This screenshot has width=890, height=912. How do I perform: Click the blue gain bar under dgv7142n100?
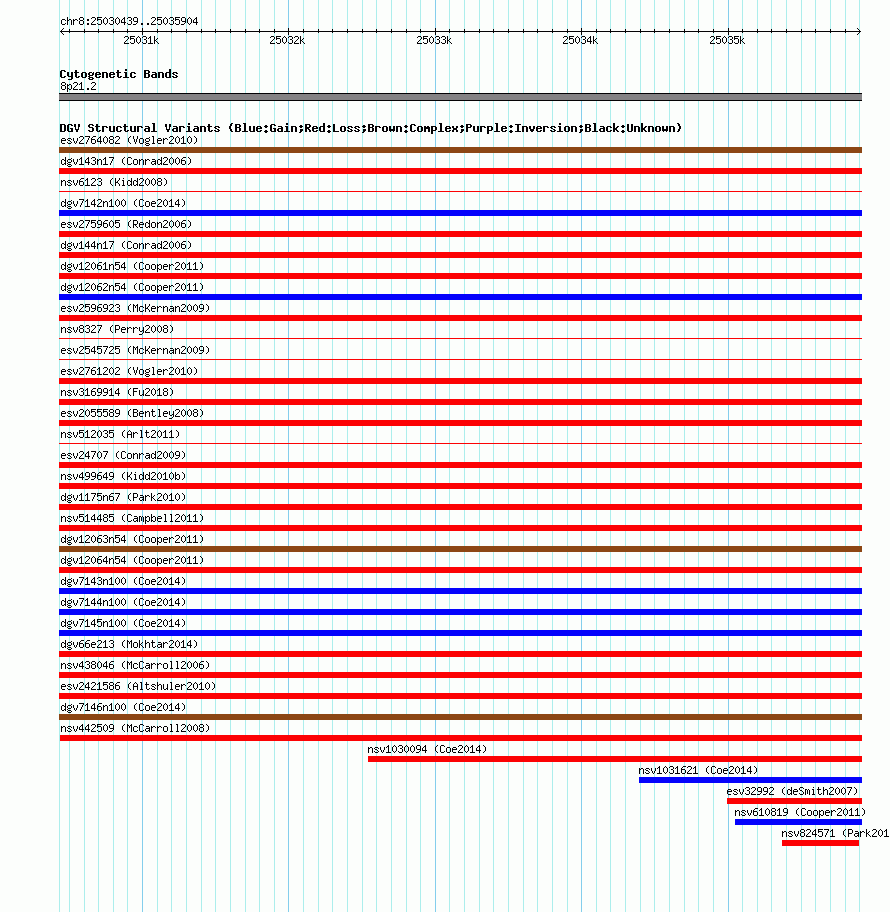460,213
